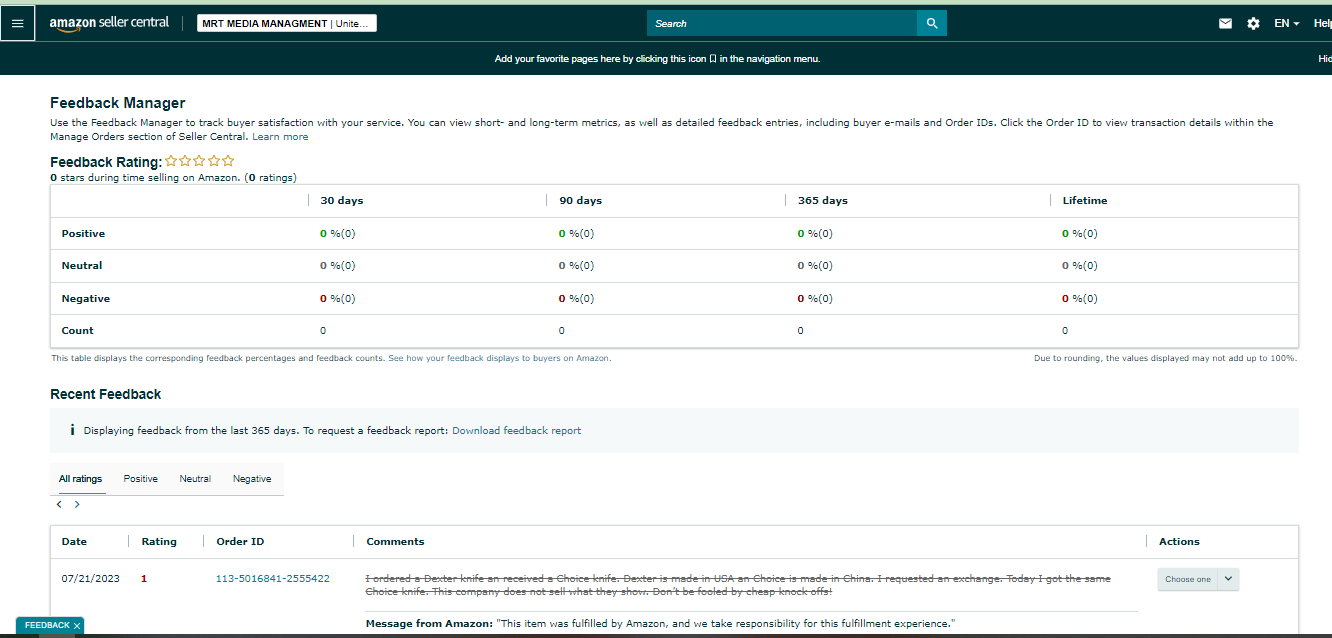1332x638 pixels.
Task: Click the Date column header
Action: pyautogui.click(x=74, y=542)
